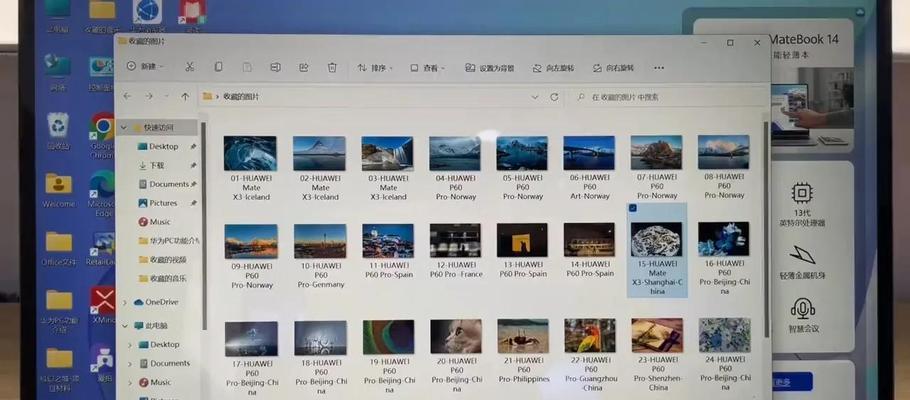Expand the OneDrive tree node

pos(125,302)
